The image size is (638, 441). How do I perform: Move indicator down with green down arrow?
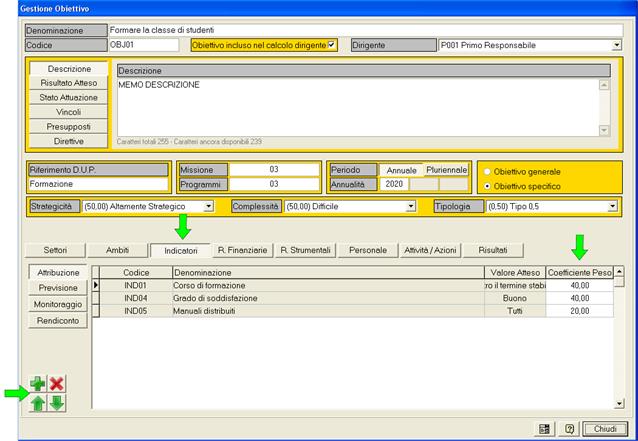[x=57, y=402]
